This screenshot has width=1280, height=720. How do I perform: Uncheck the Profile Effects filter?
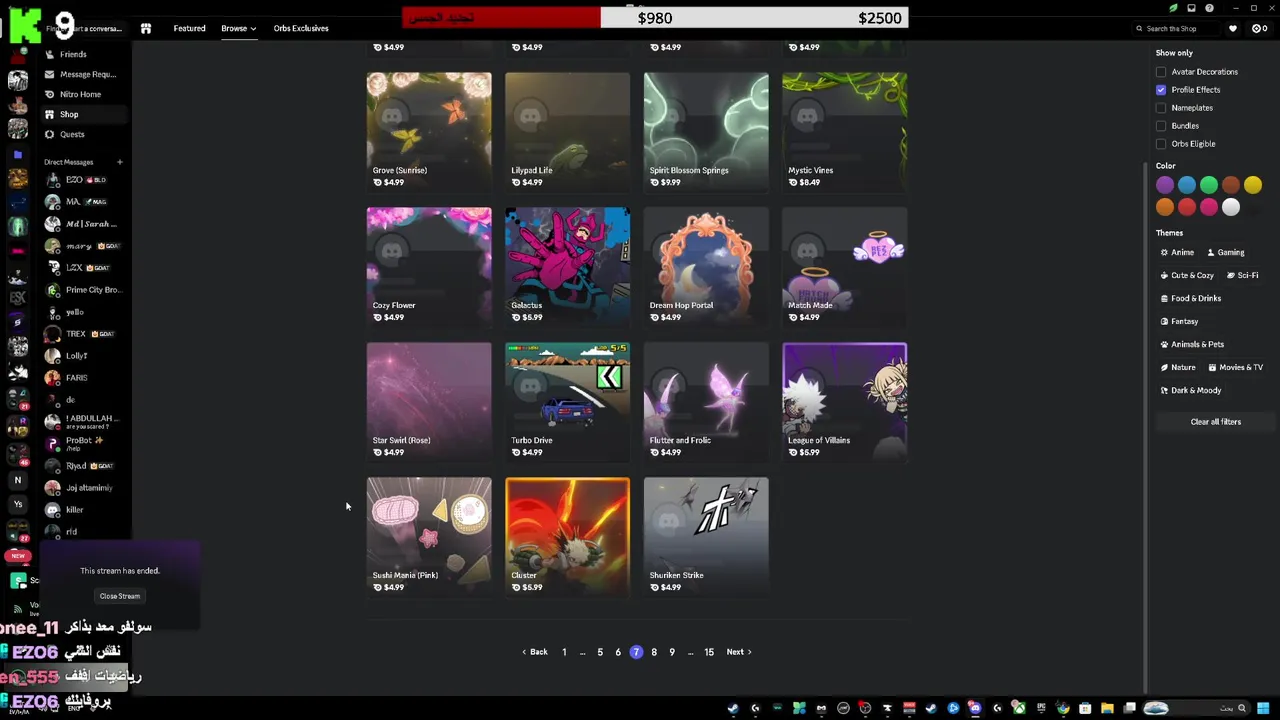click(1161, 90)
